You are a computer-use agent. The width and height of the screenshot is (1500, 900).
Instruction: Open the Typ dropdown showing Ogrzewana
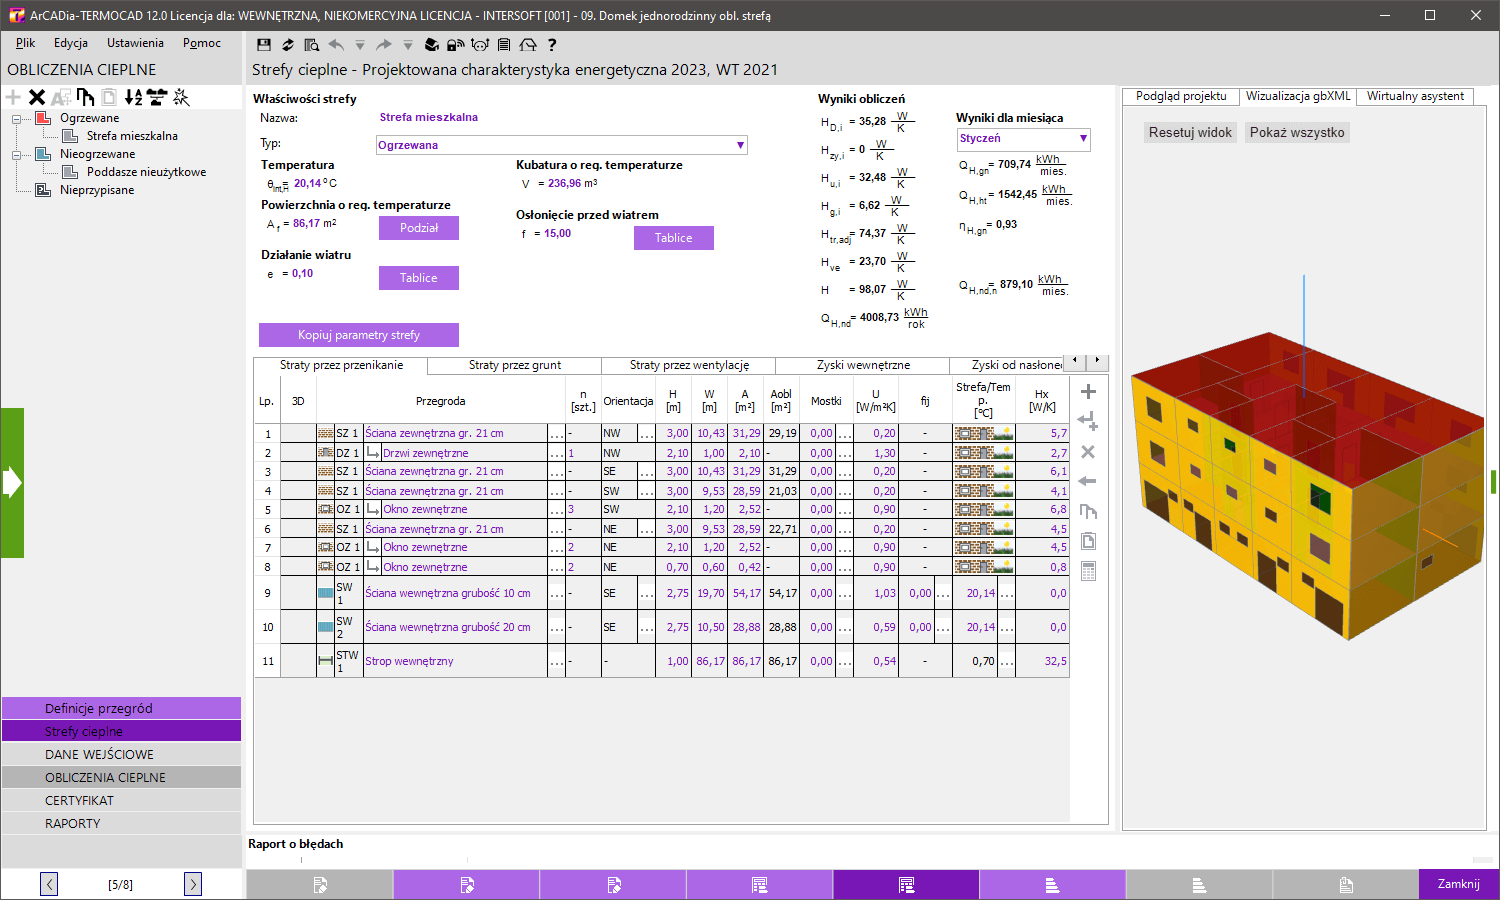(740, 145)
